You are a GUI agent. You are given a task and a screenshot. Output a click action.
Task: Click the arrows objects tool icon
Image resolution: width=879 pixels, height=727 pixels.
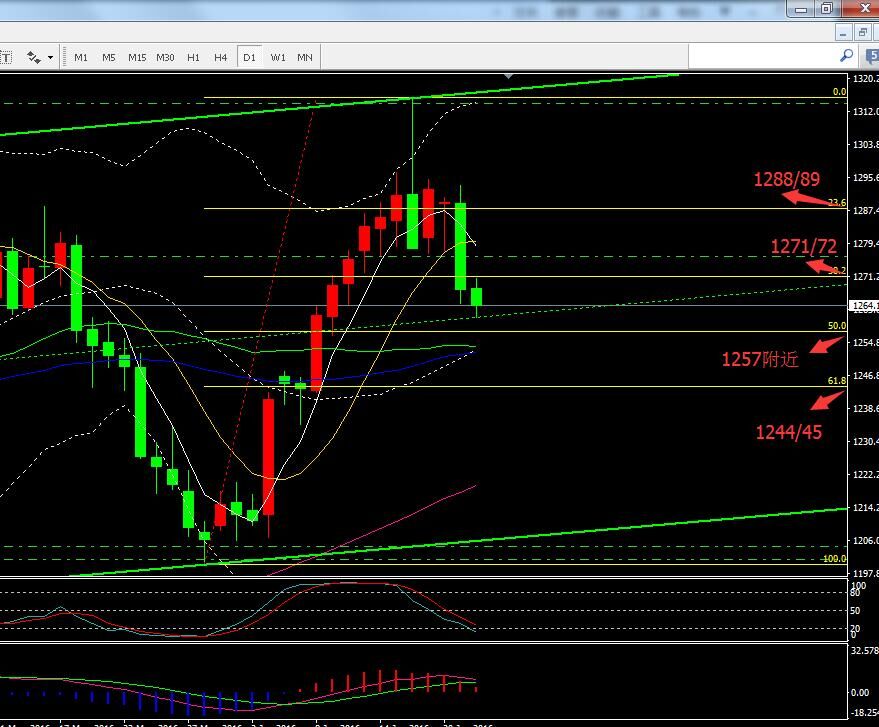pyautogui.click(x=34, y=57)
